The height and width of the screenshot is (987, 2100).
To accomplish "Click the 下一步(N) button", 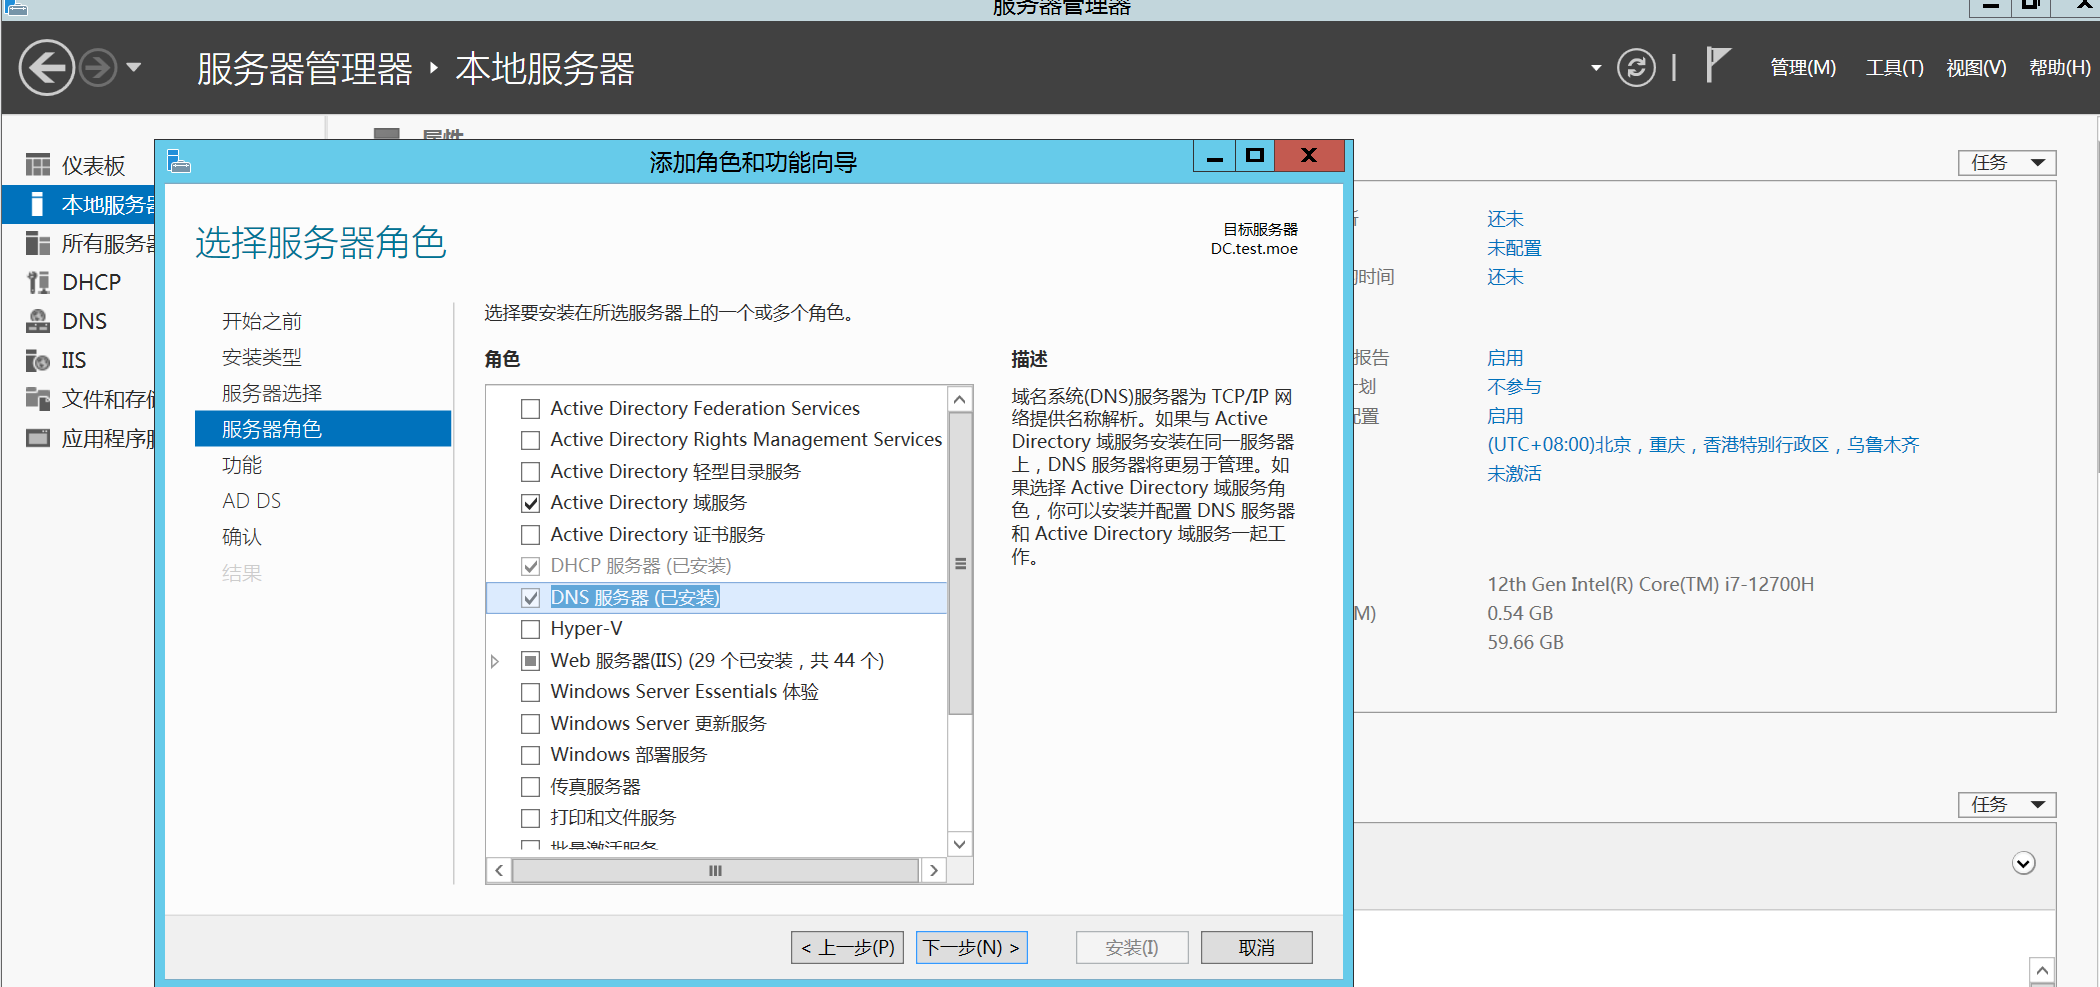I will pyautogui.click(x=971, y=947).
